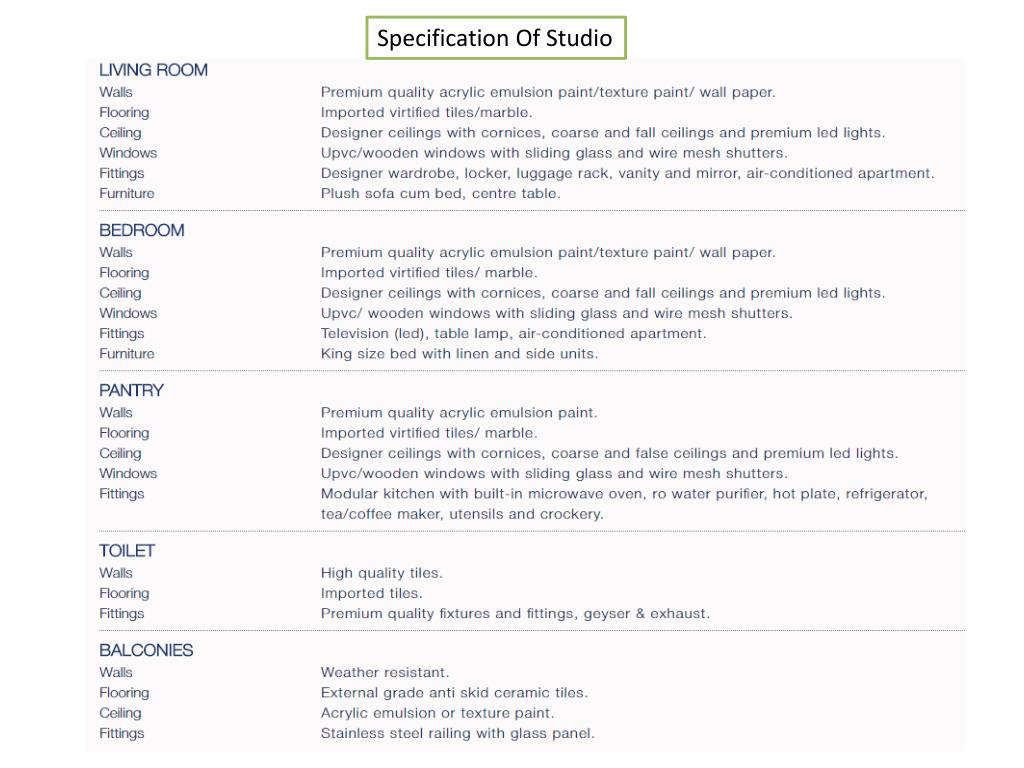Select Pantry Premium quality acrylic emulsion paint
This screenshot has height=768, width=1024.
pos(459,413)
